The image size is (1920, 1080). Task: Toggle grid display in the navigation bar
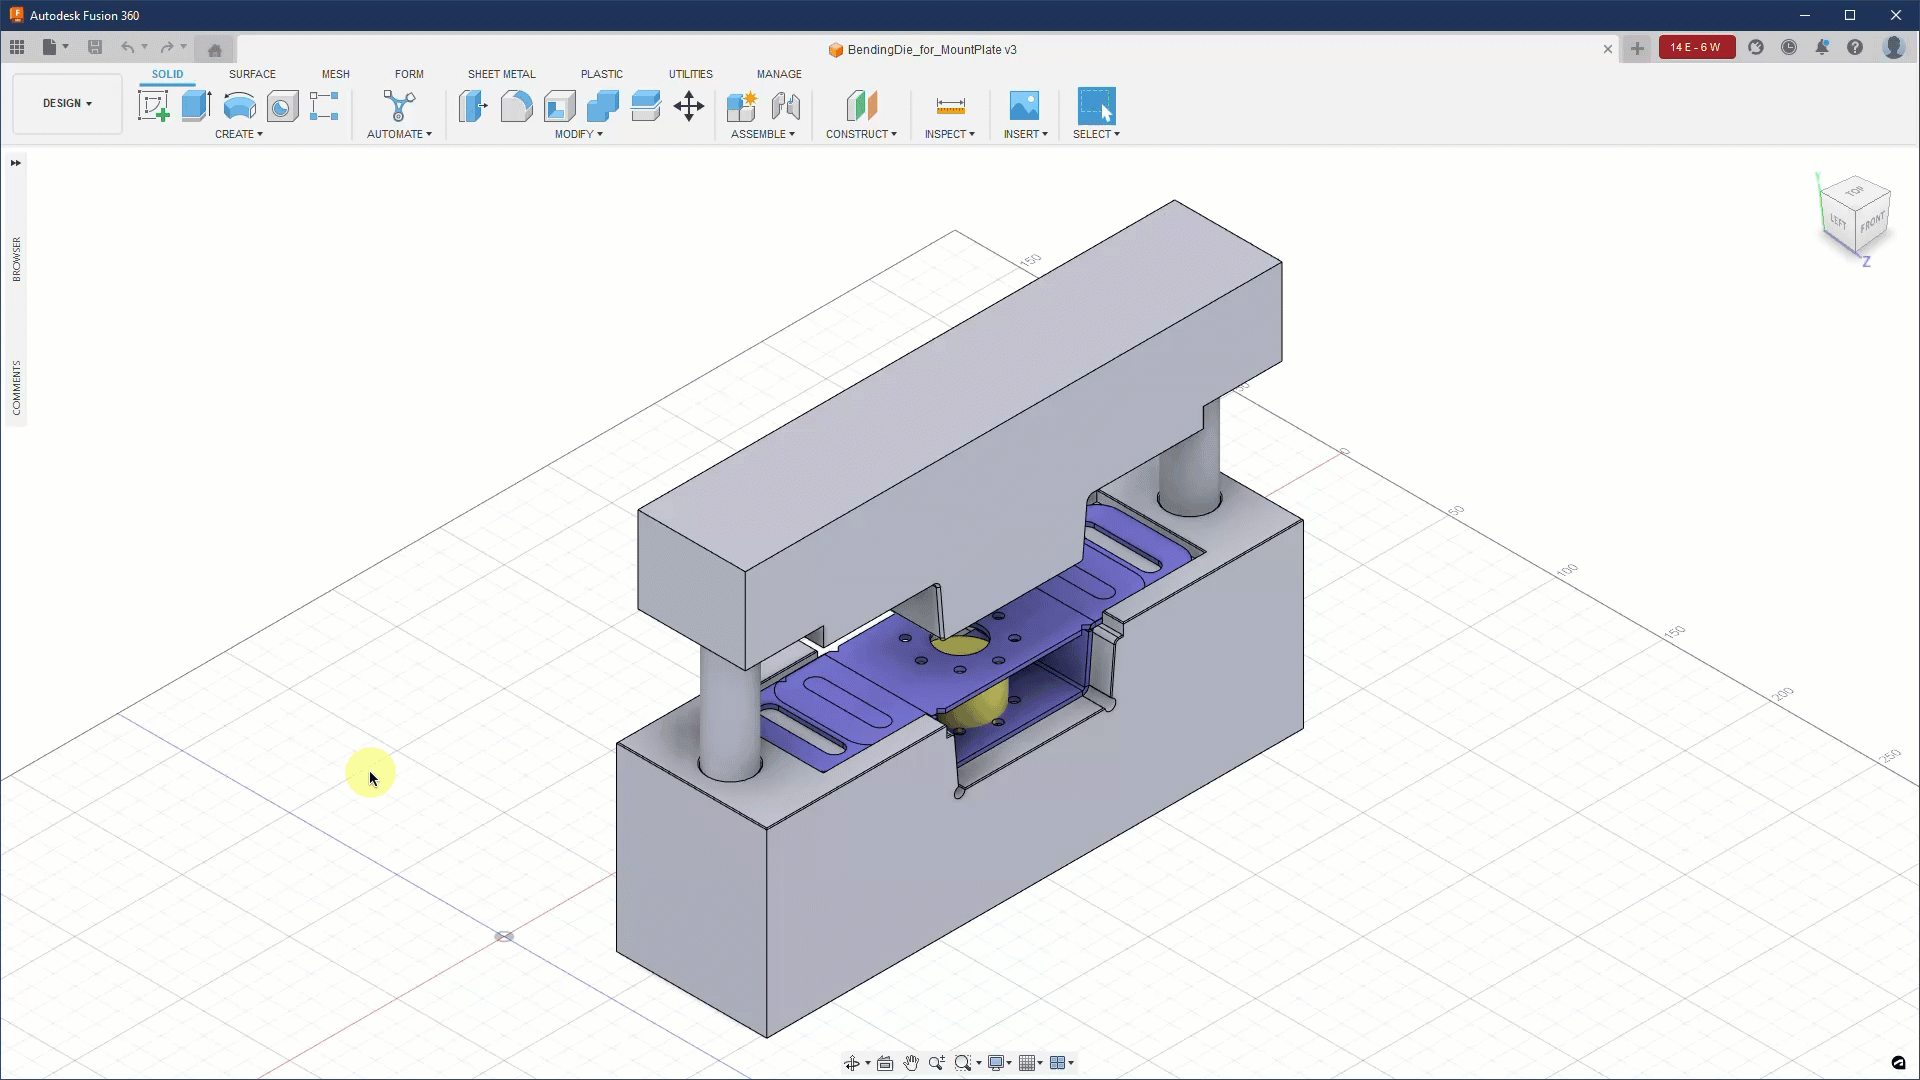pyautogui.click(x=1027, y=1063)
